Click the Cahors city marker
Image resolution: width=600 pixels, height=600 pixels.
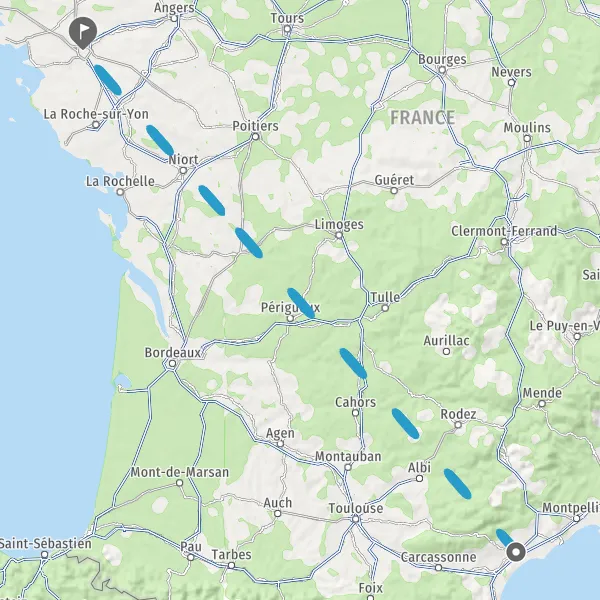click(355, 413)
